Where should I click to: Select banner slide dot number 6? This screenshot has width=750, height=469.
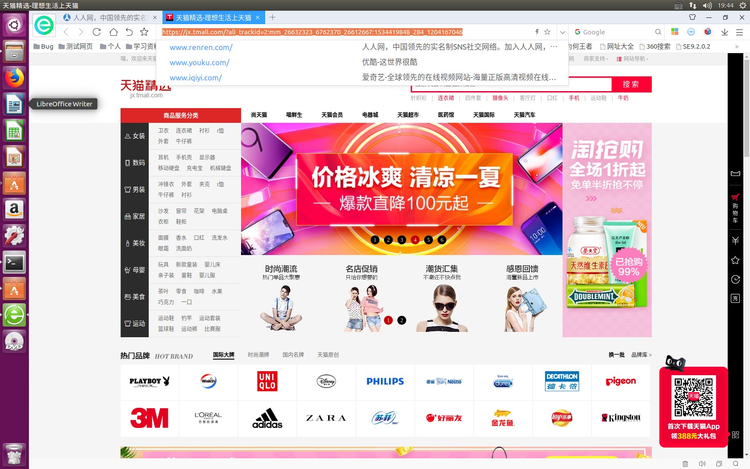(x=442, y=240)
